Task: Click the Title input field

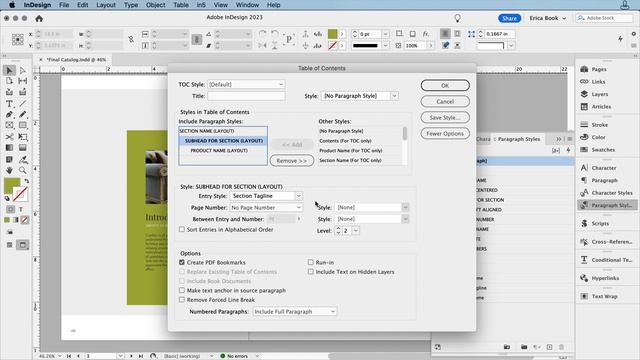Action: click(246, 96)
